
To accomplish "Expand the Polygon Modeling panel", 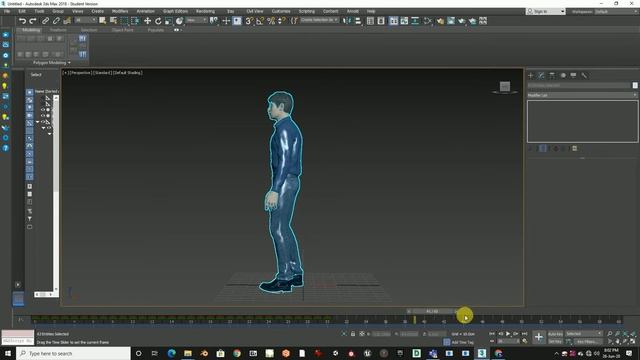I will click(51, 63).
